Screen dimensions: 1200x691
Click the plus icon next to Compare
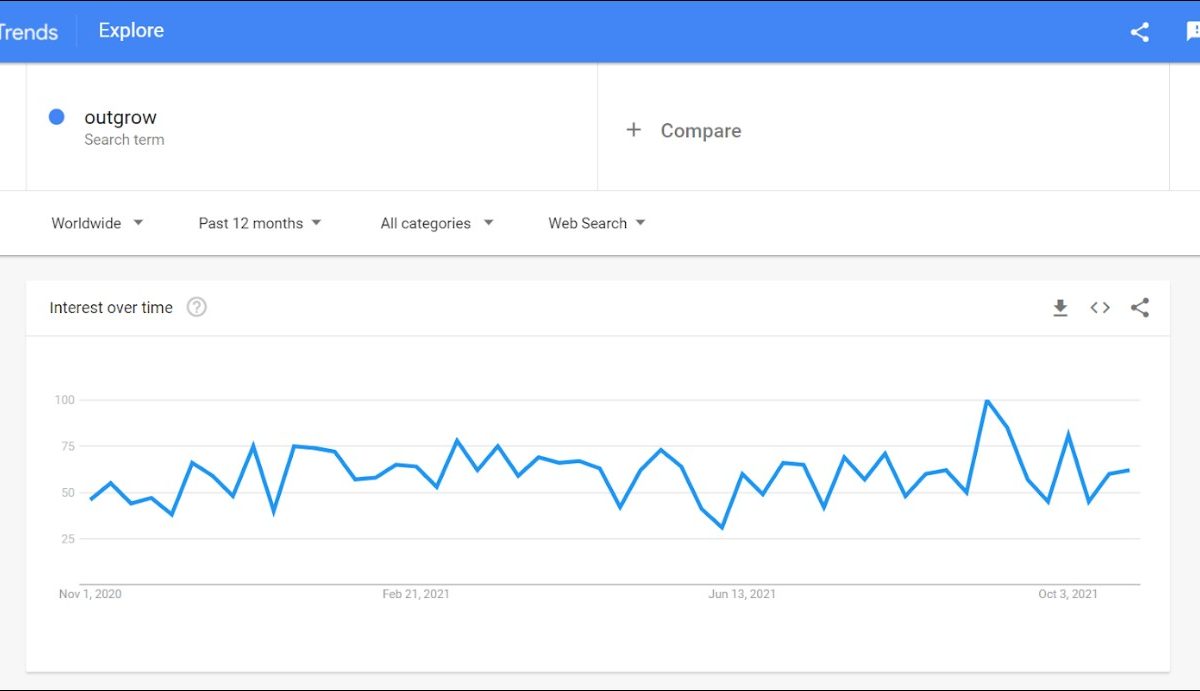(633, 130)
